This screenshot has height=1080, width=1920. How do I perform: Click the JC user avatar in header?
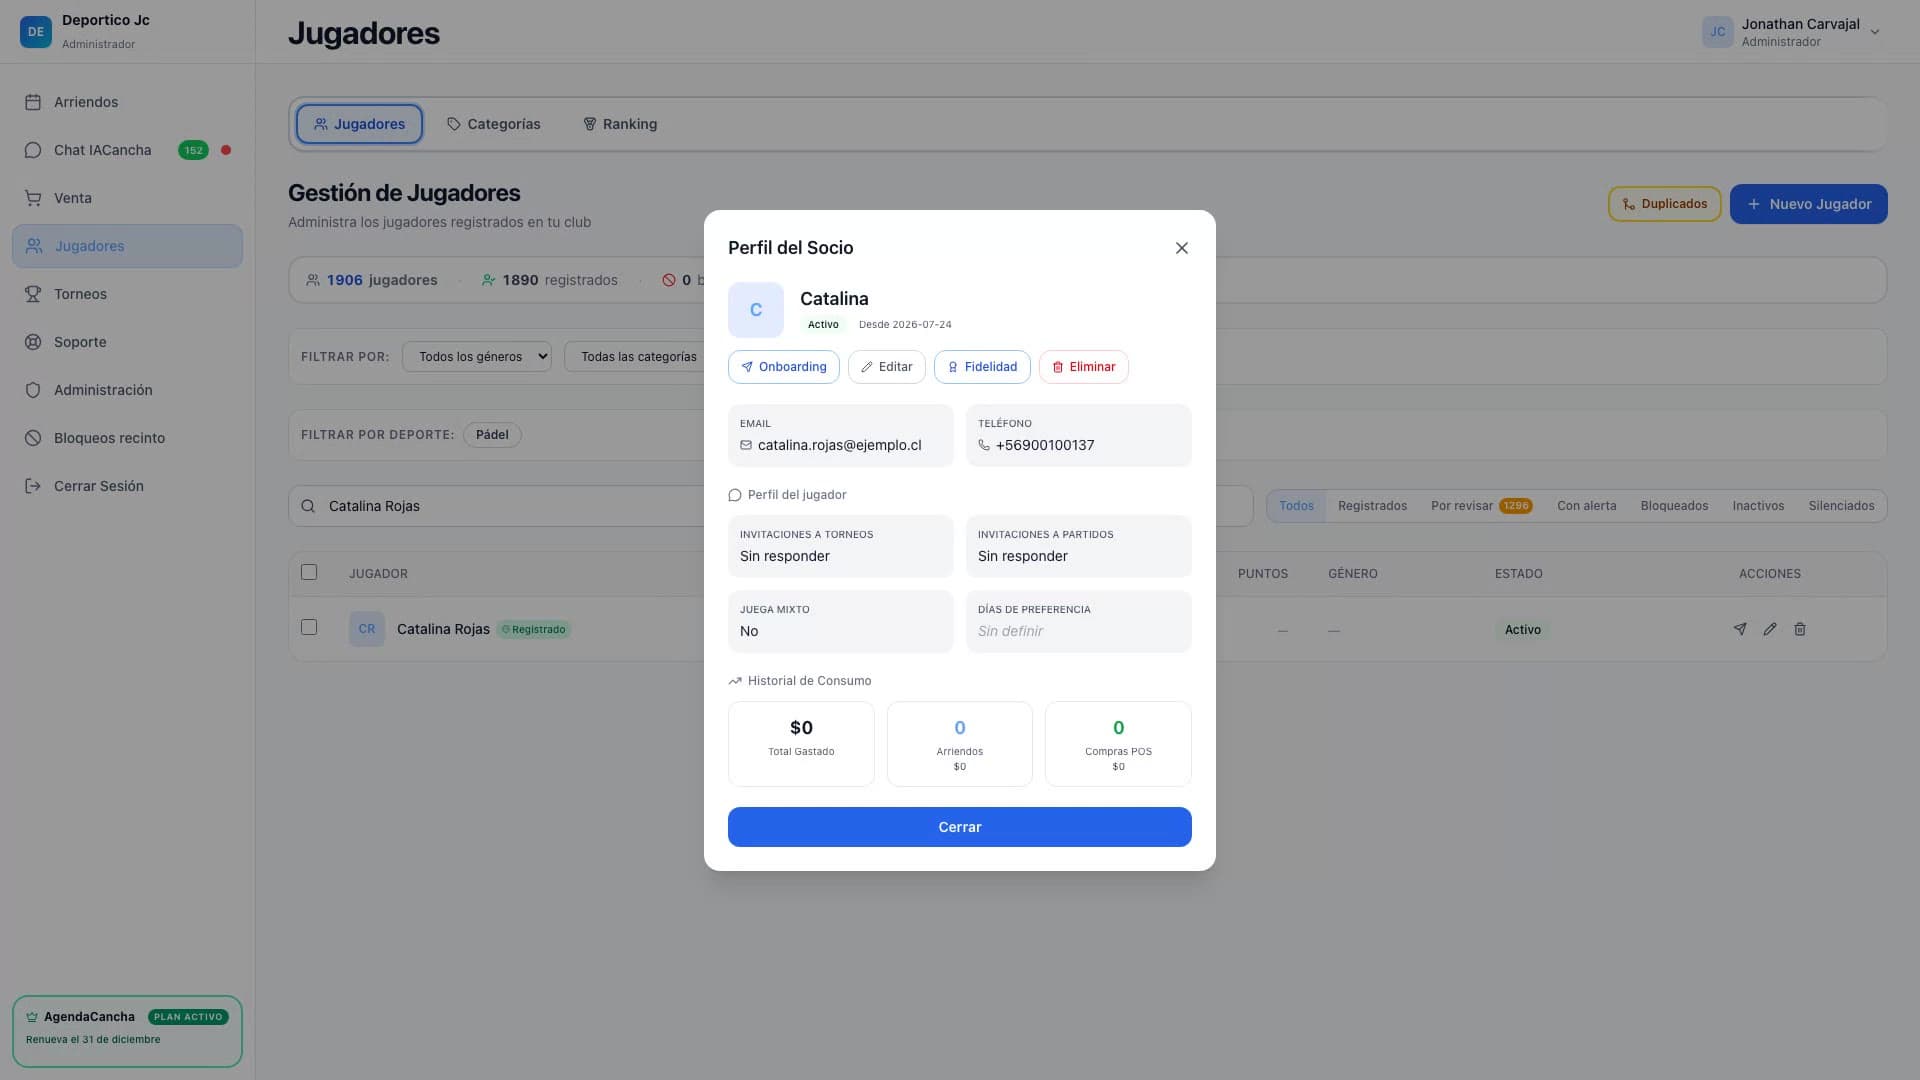pyautogui.click(x=1717, y=31)
